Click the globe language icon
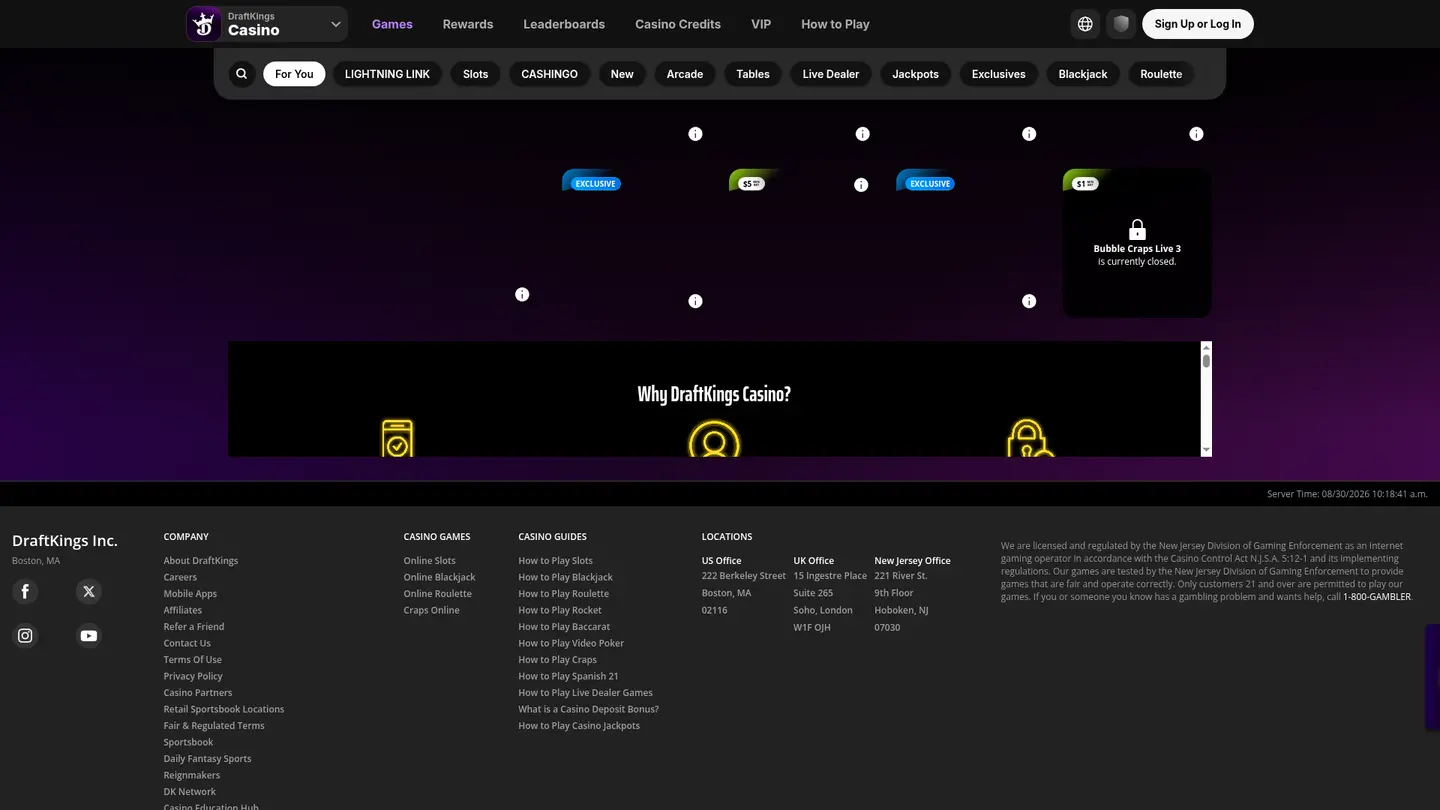This screenshot has width=1440, height=810. click(1085, 24)
